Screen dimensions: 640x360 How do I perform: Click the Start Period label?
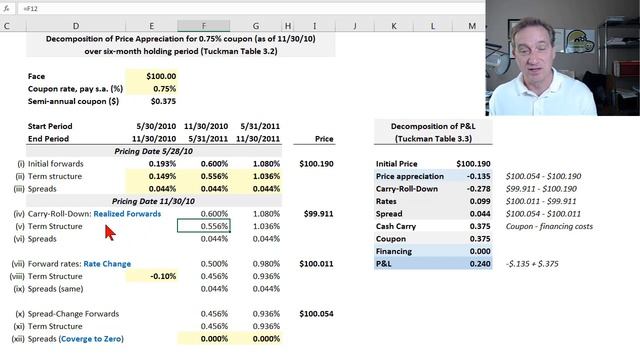[50, 126]
